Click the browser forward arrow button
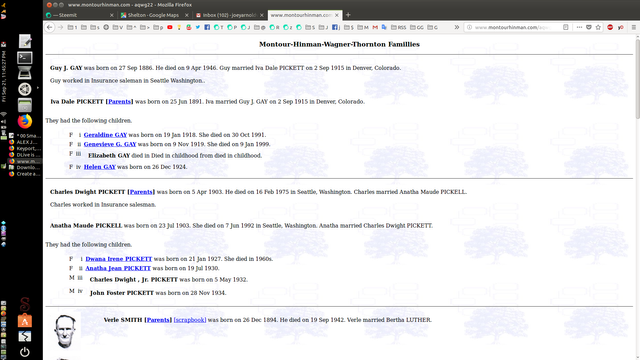This screenshot has width=640, height=360. point(60,27)
